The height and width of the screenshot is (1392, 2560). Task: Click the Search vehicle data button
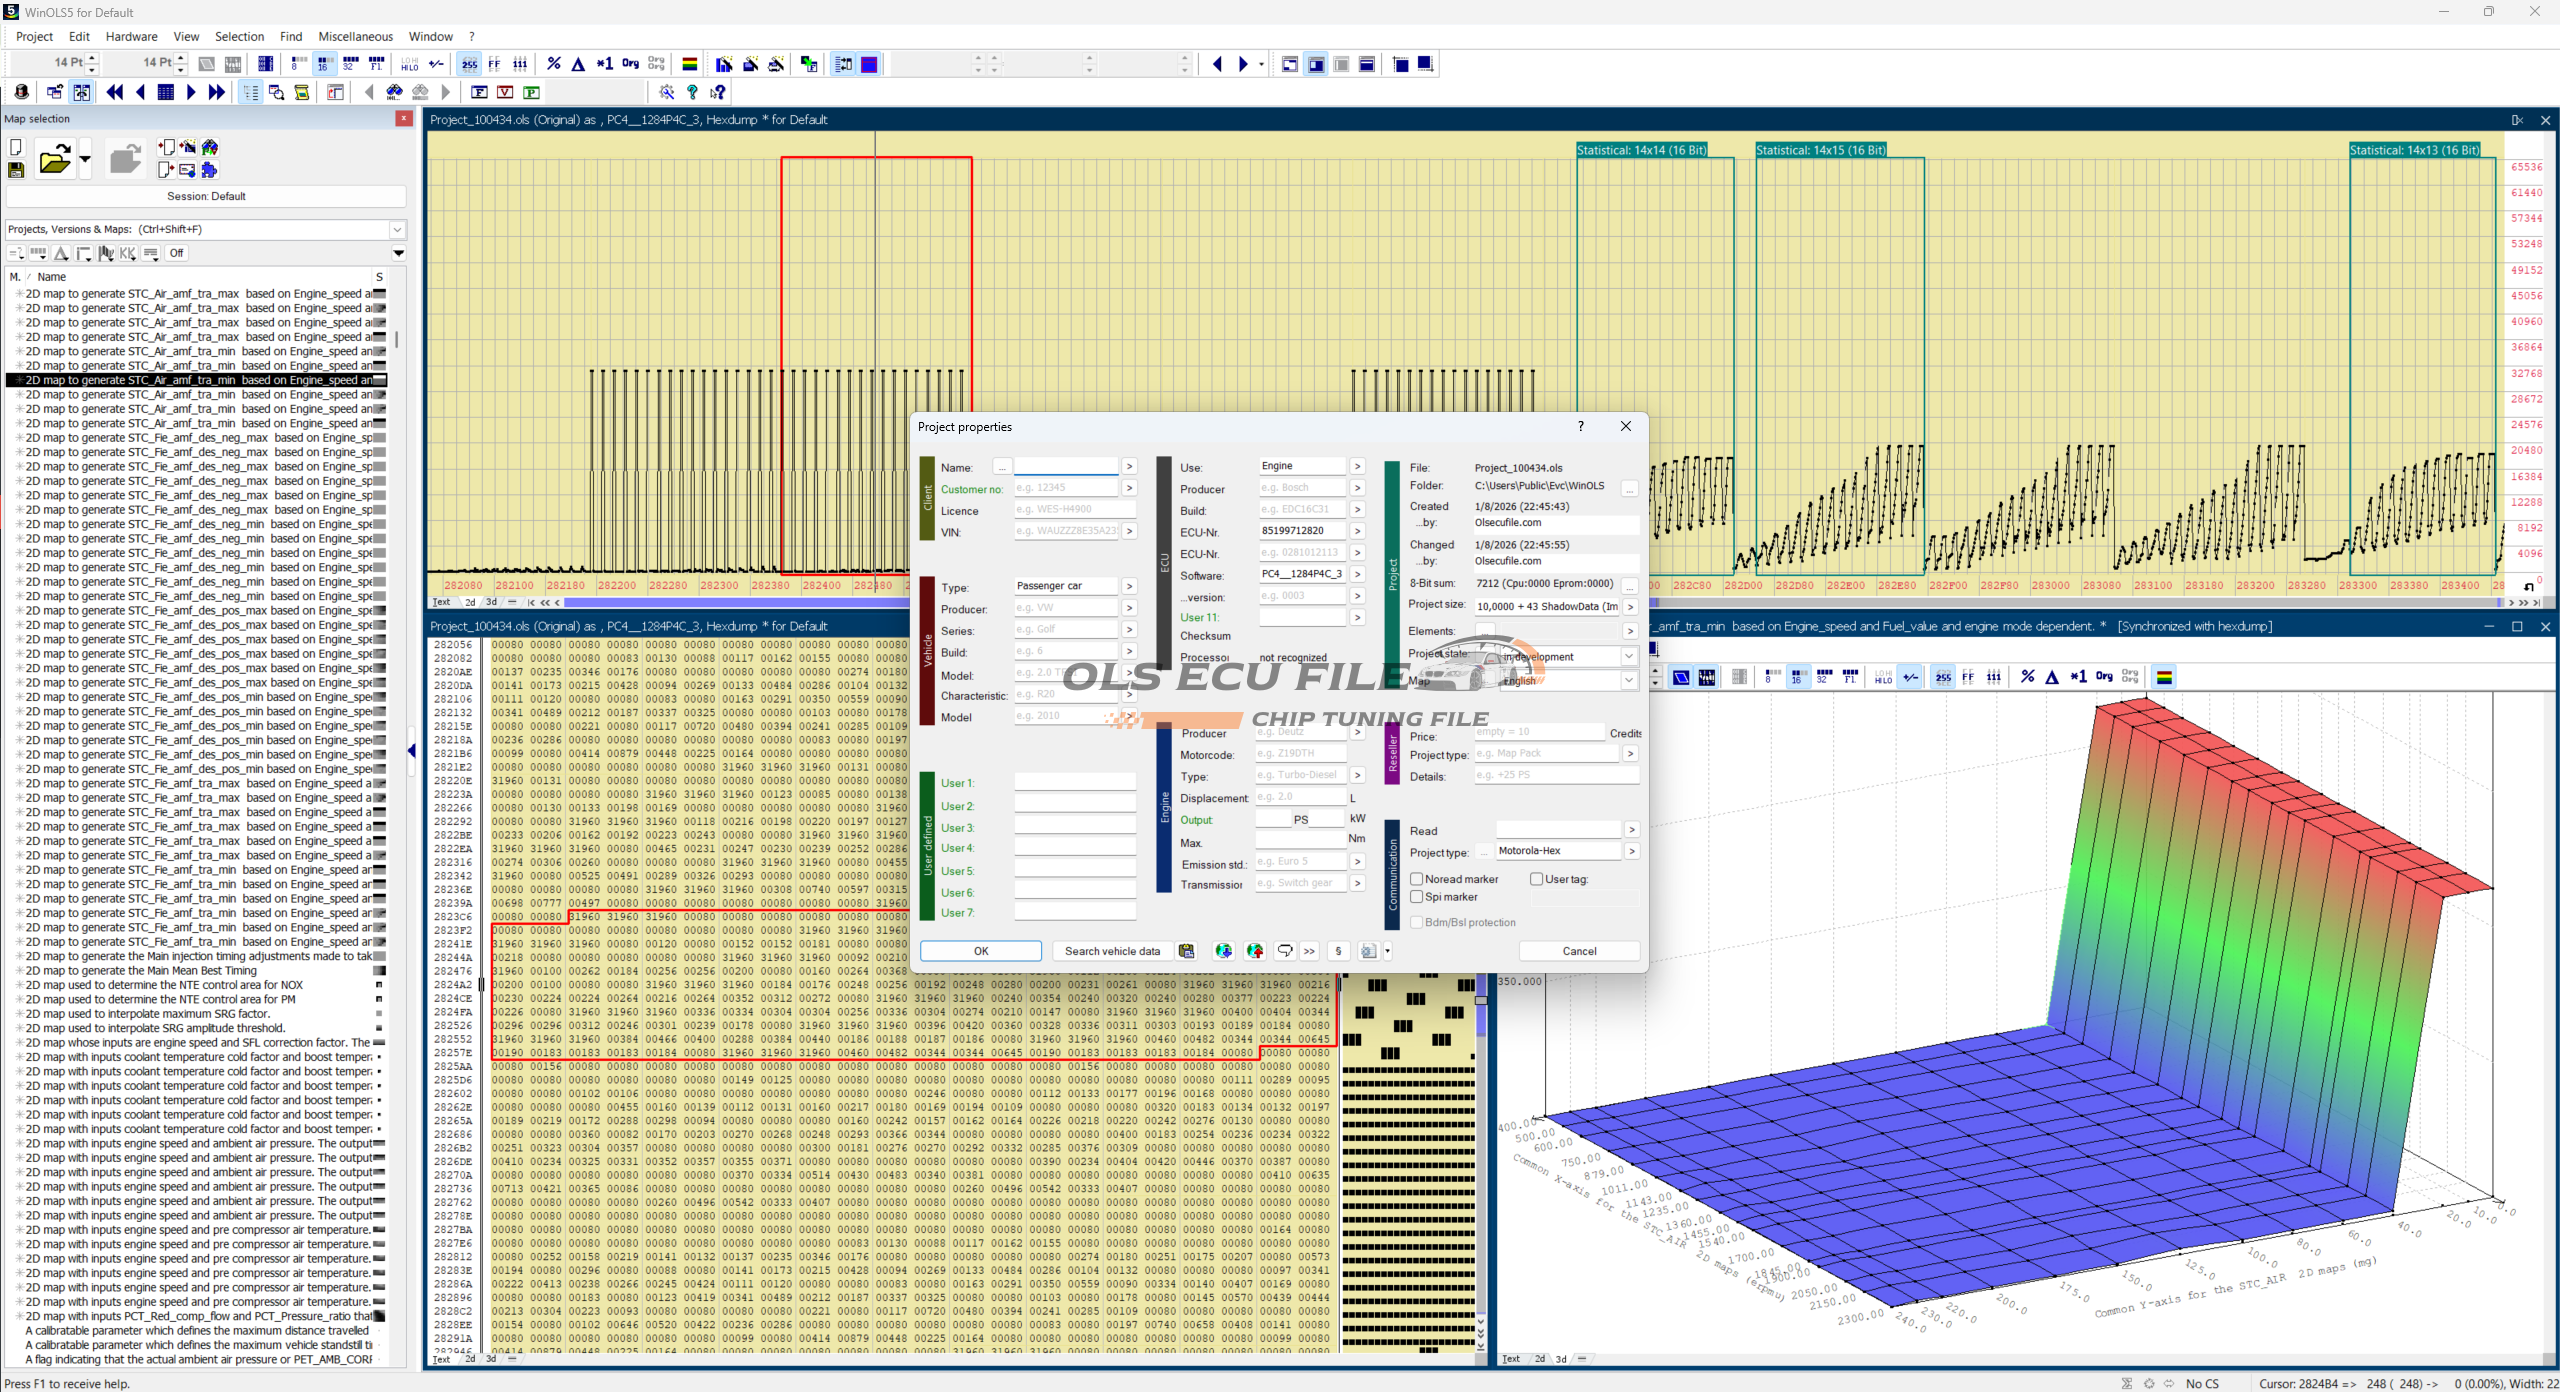[1111, 951]
